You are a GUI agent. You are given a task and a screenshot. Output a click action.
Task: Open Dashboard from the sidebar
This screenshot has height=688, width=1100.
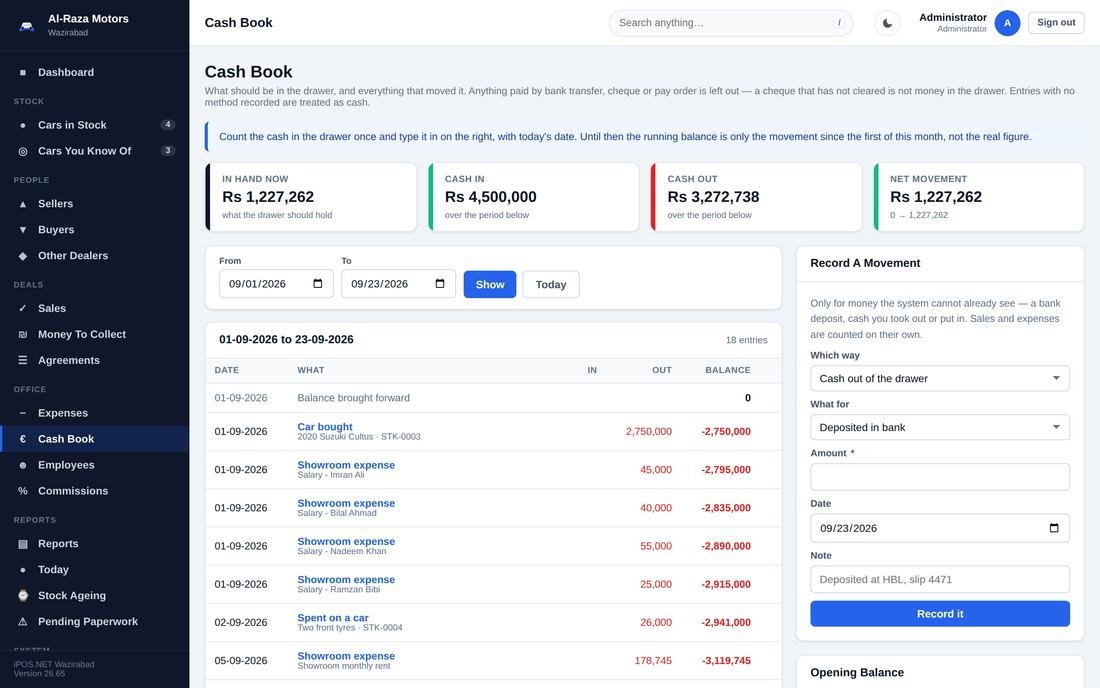click(x=95, y=72)
